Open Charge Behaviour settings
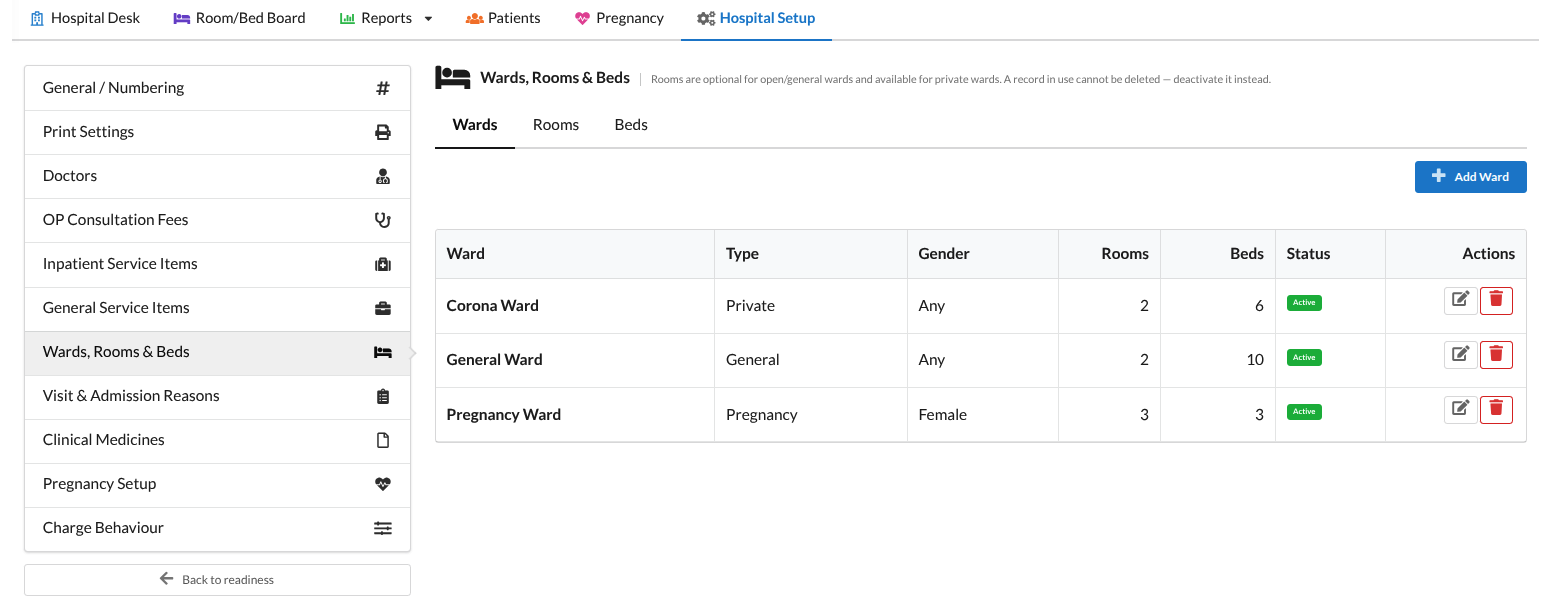This screenshot has height=616, width=1556. tap(217, 528)
